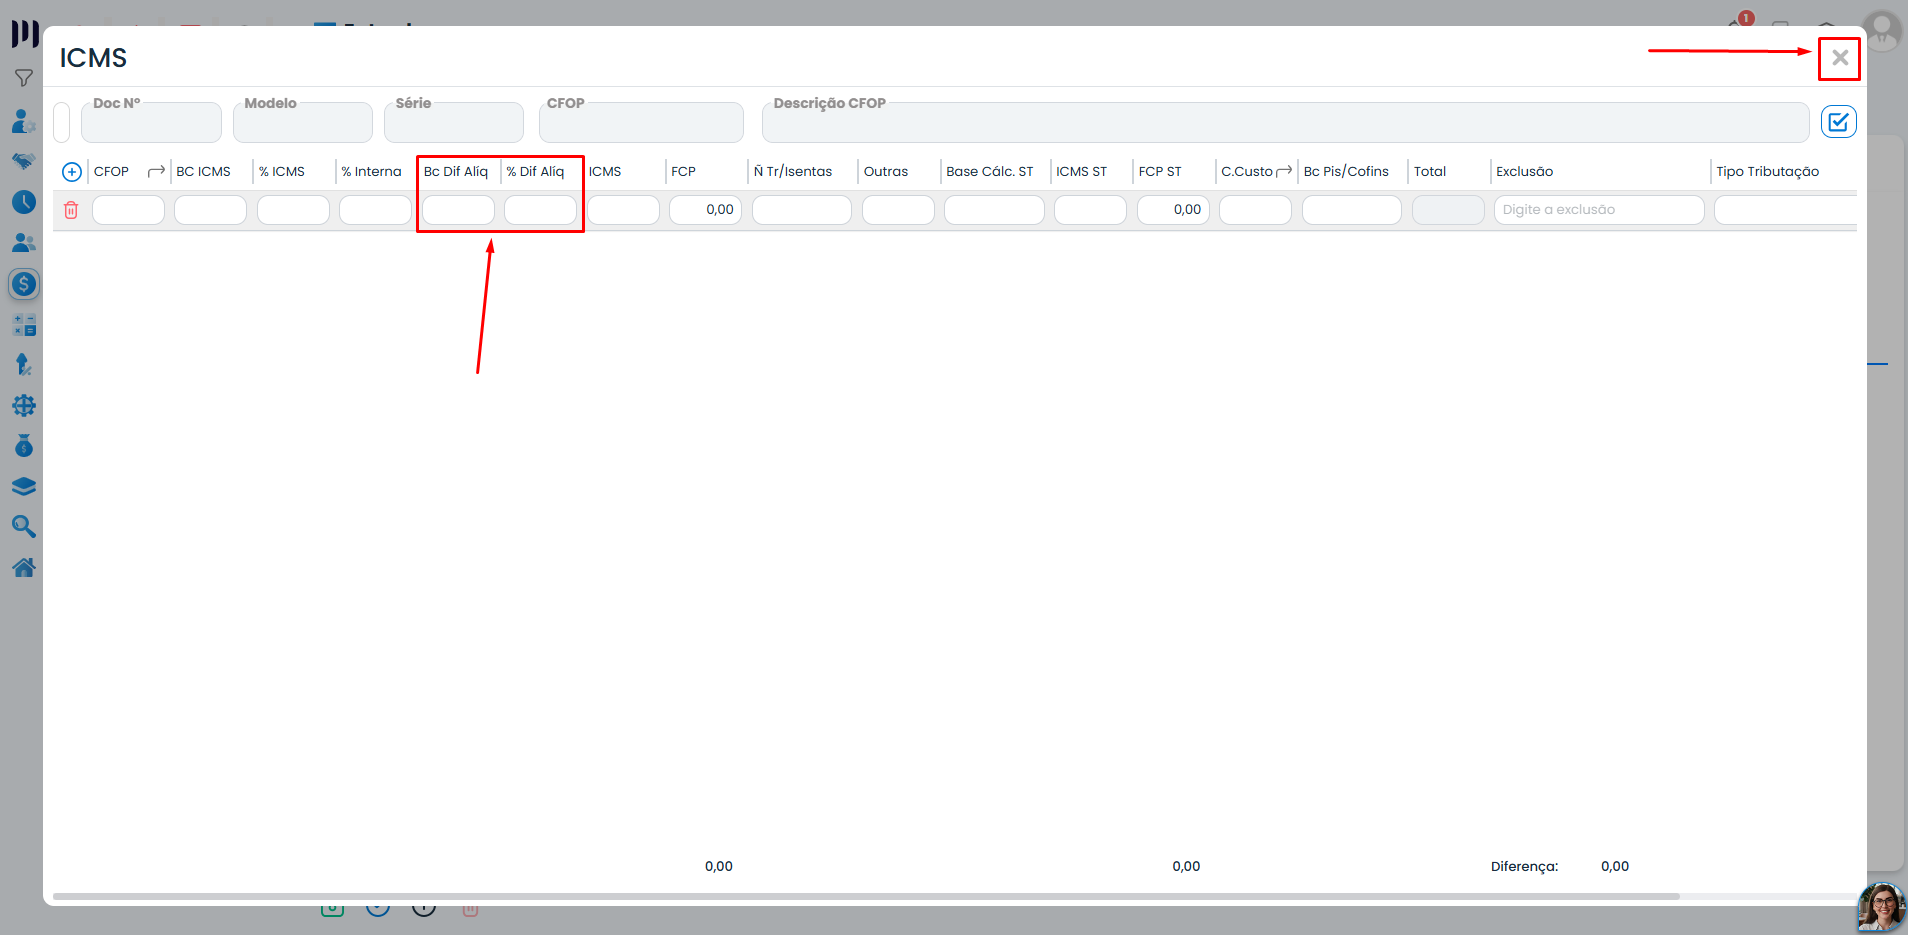Image resolution: width=1908 pixels, height=935 pixels.
Task: Click the Doc Nº input field
Action: (151, 122)
